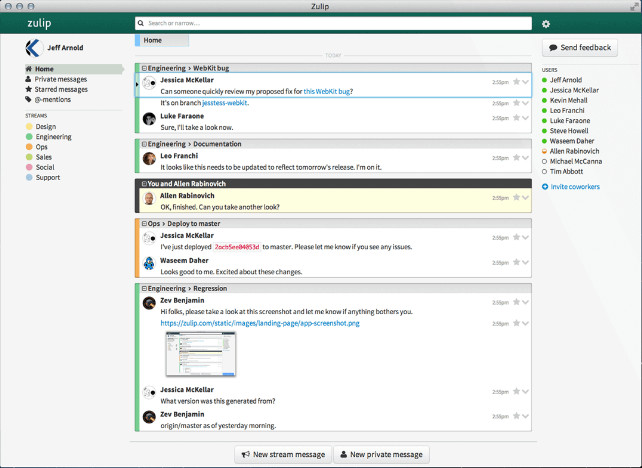
Task: Click the search magnifier icon
Action: tap(141, 23)
